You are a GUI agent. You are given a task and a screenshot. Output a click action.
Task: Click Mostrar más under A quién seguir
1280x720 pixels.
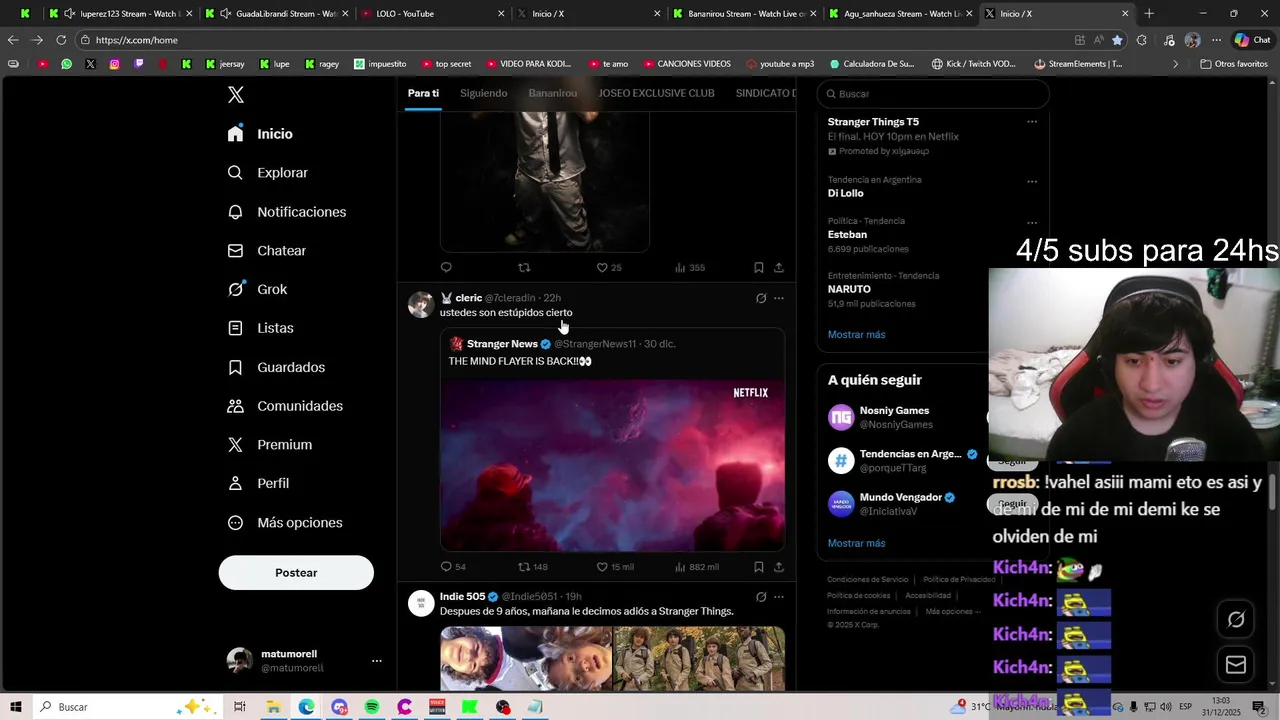[x=856, y=544]
